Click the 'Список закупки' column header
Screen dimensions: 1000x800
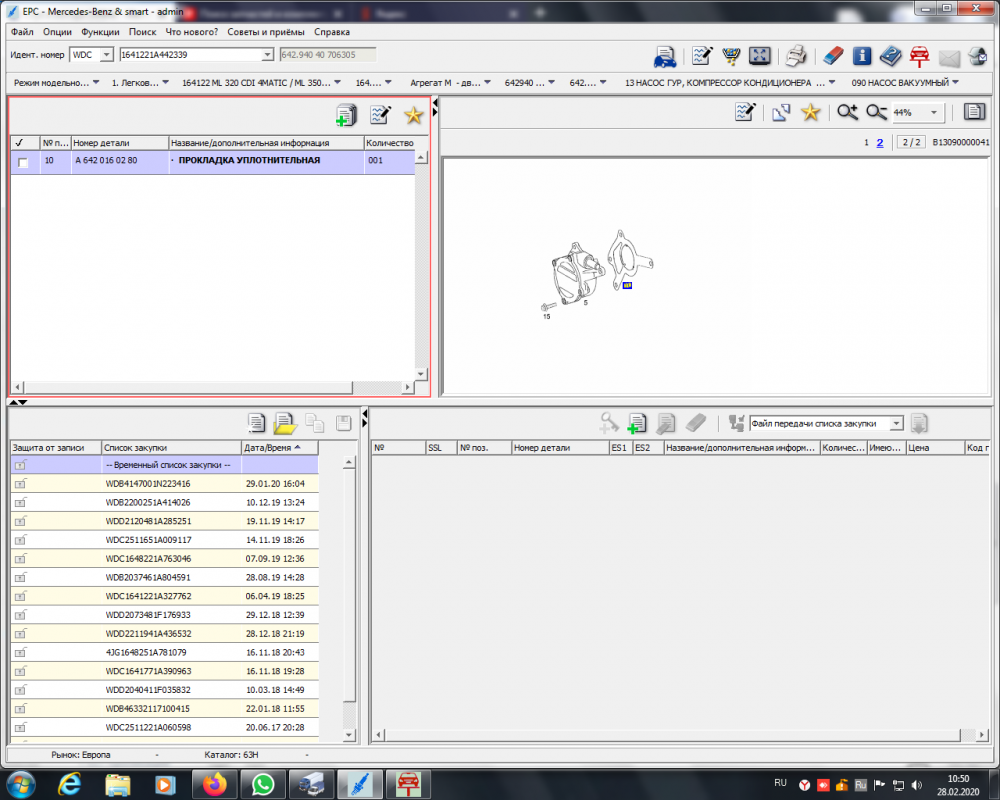172,448
